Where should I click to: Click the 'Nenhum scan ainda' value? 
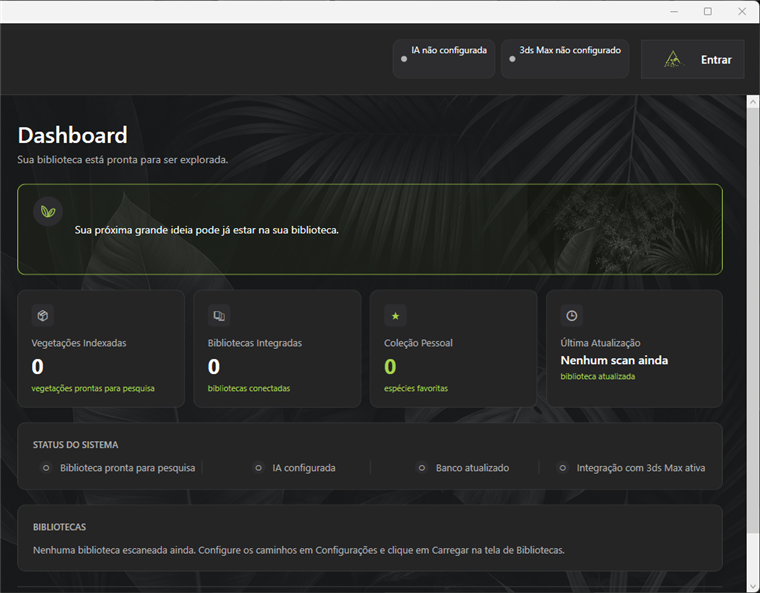click(614, 360)
